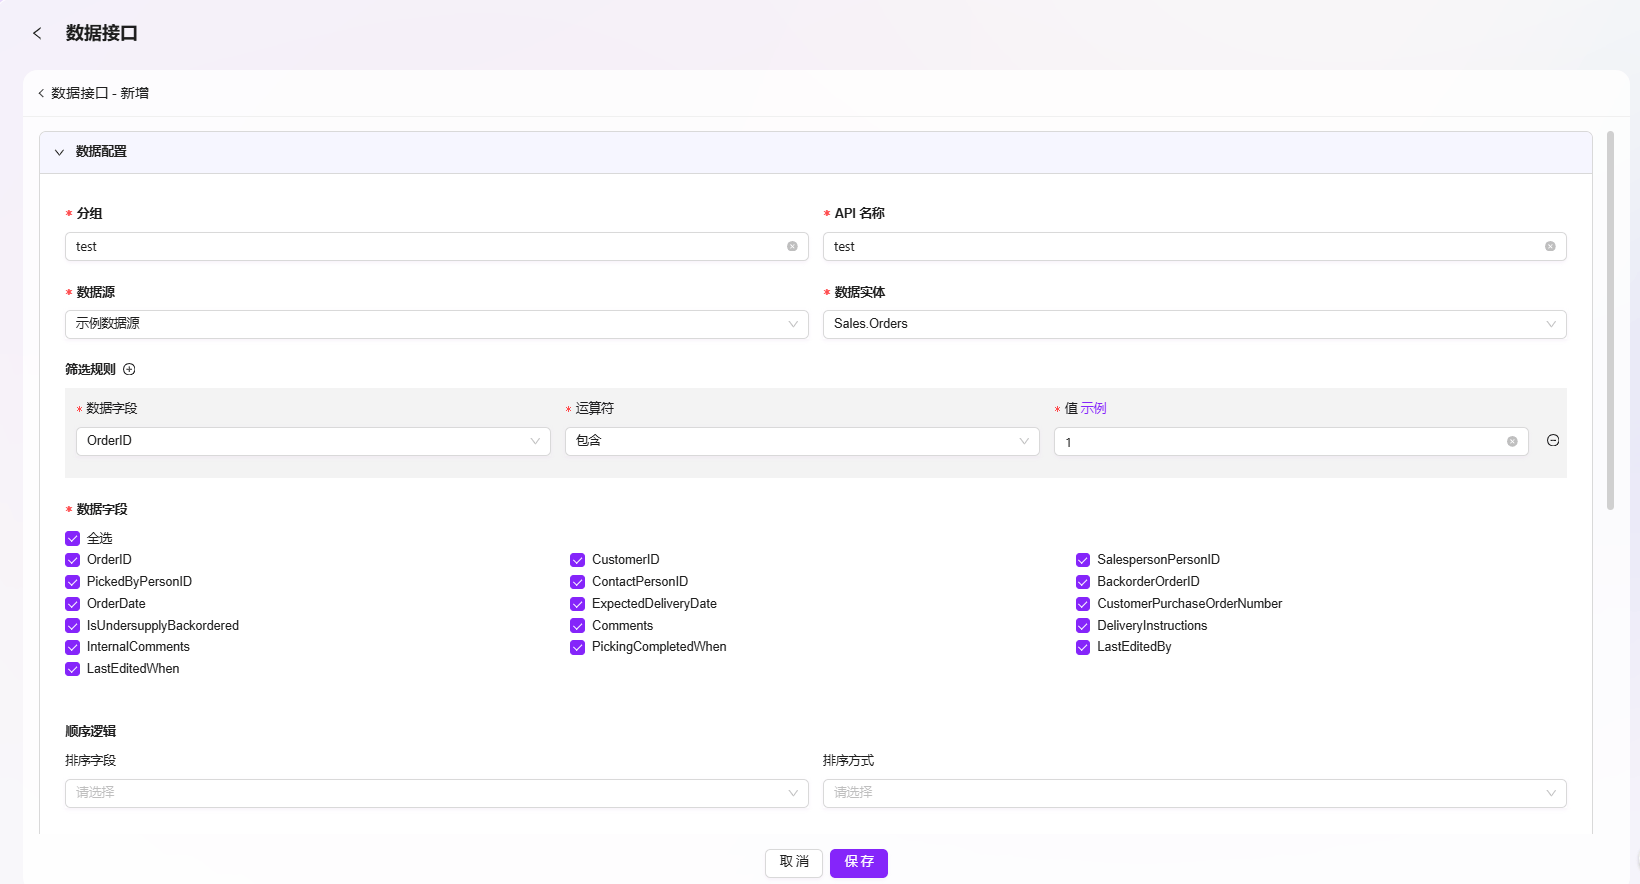This screenshot has width=1640, height=884.
Task: Add a filter rule with the plus icon
Action: (x=129, y=369)
